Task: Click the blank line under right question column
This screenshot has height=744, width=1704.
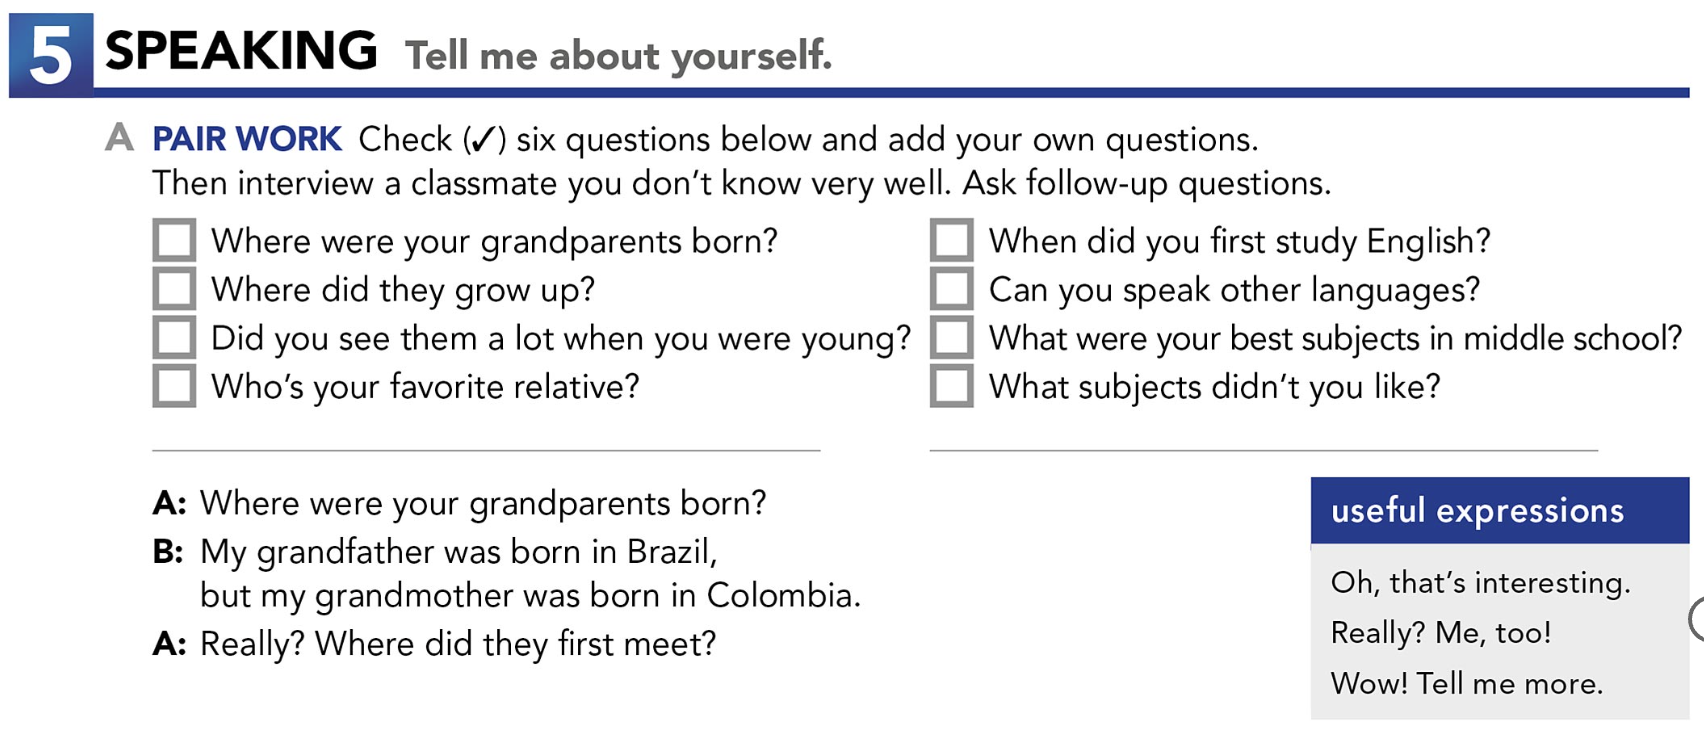Action: (x=1264, y=450)
